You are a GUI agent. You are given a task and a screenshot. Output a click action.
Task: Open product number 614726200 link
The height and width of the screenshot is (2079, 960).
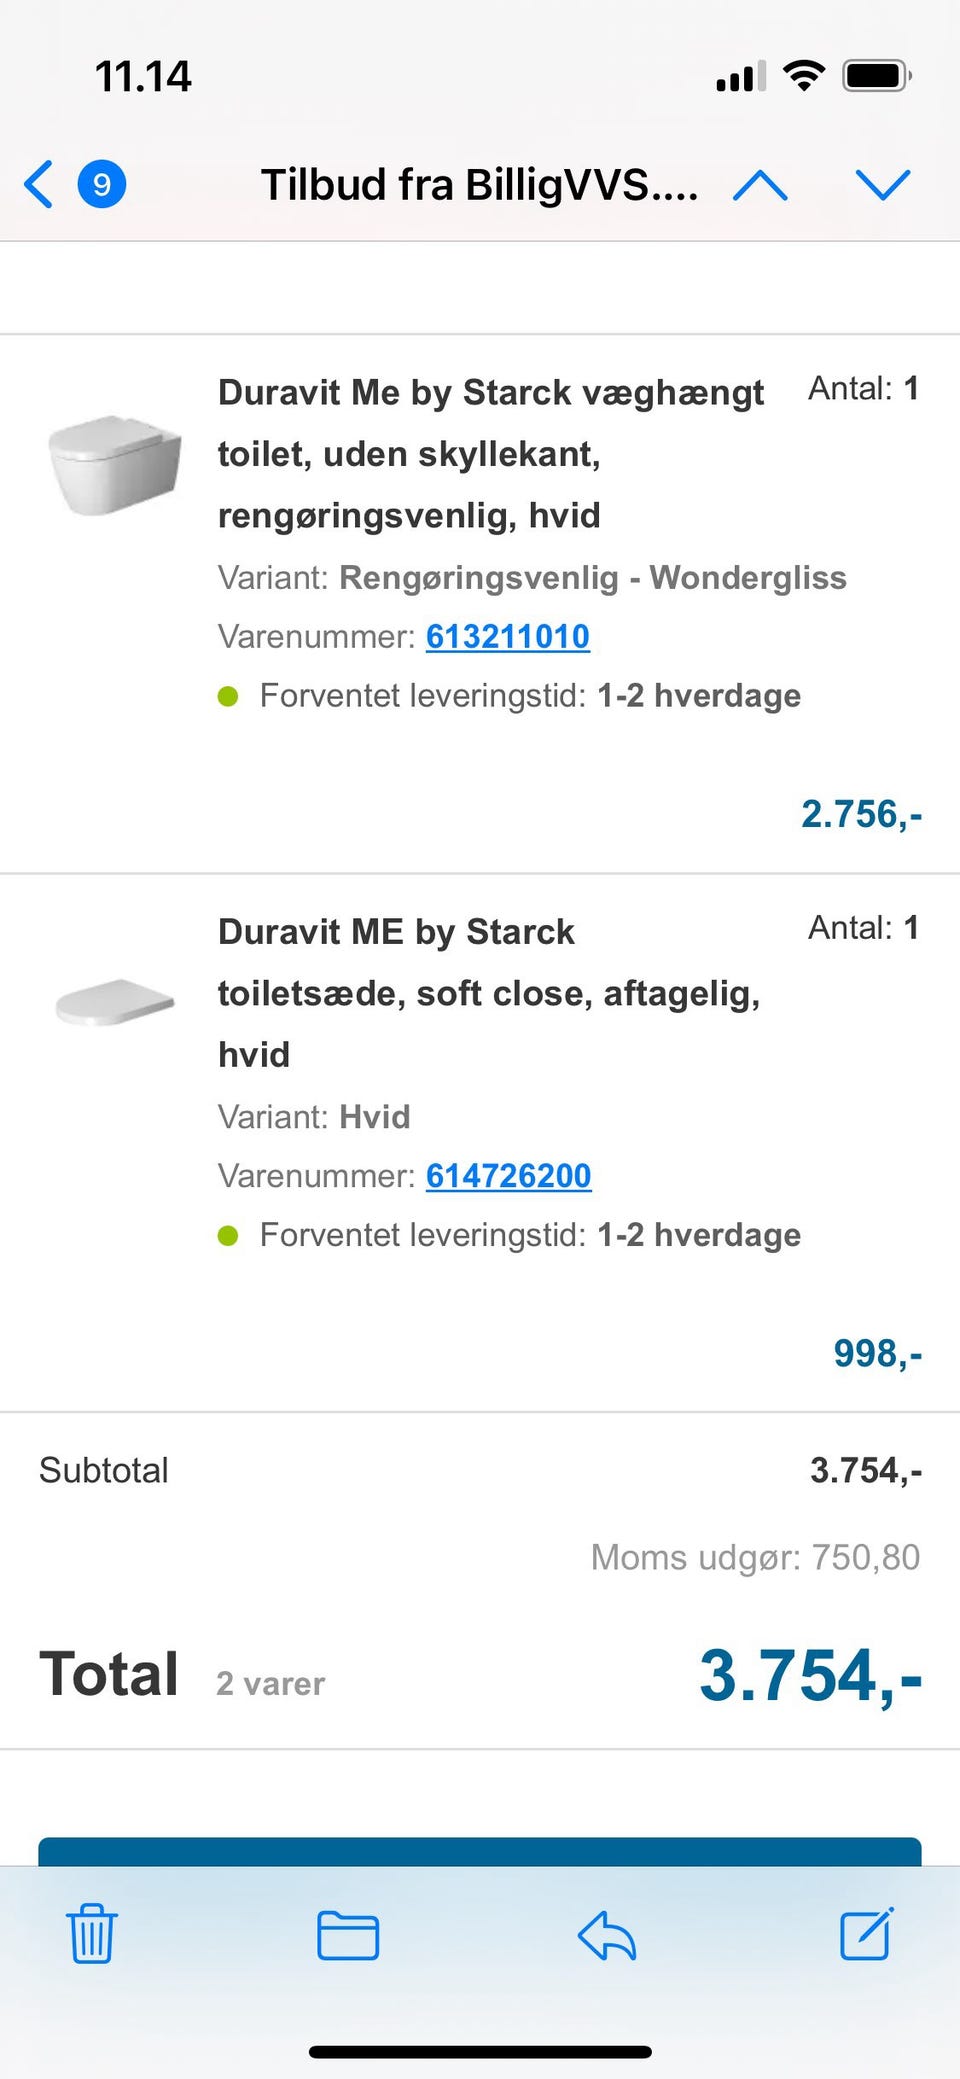pos(508,1176)
